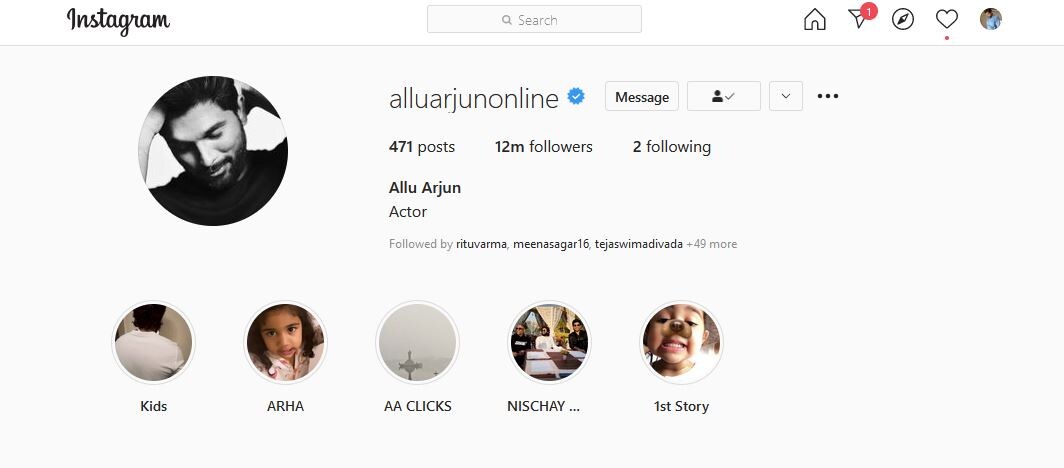Click the verified badge next to alluarjunonline
The width and height of the screenshot is (1064, 468).
pos(576,96)
